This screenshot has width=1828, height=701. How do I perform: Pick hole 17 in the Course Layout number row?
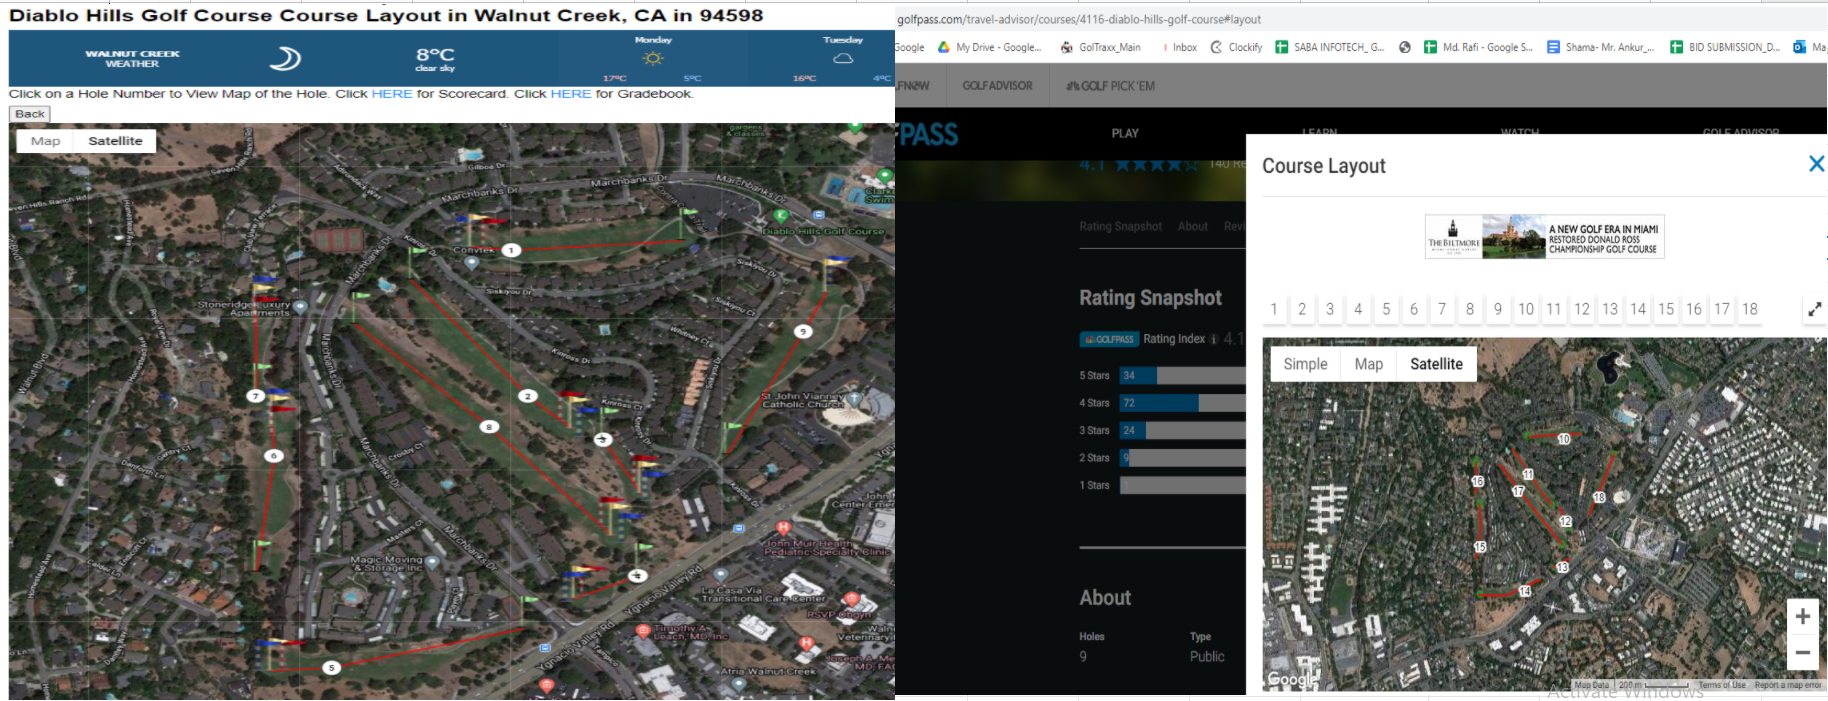(1722, 309)
